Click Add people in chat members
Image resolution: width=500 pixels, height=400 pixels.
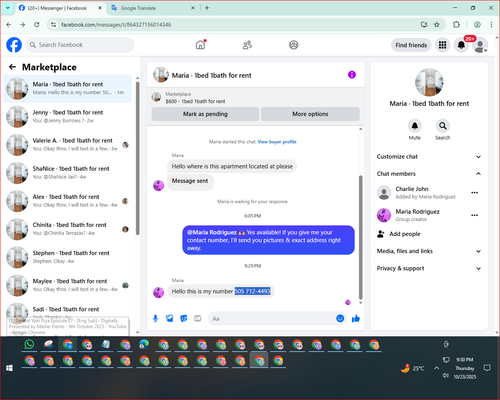tap(399, 234)
